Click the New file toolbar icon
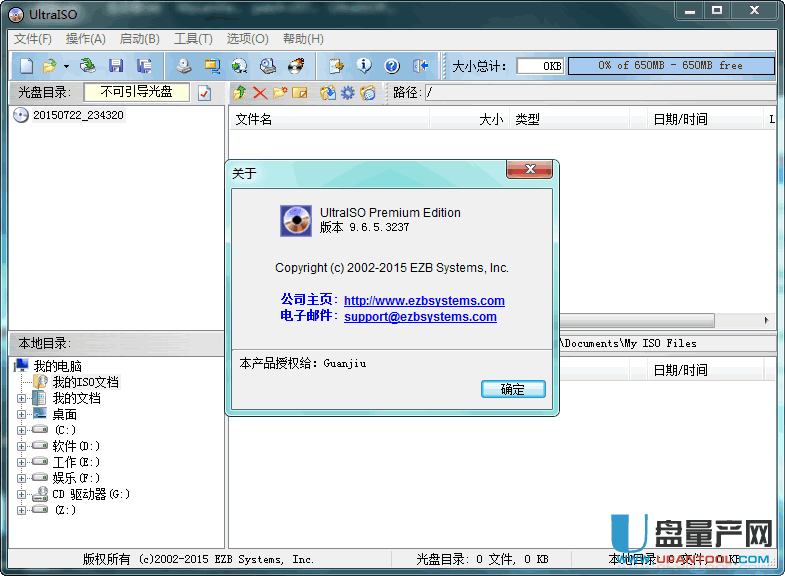785x576 pixels. tap(26, 66)
